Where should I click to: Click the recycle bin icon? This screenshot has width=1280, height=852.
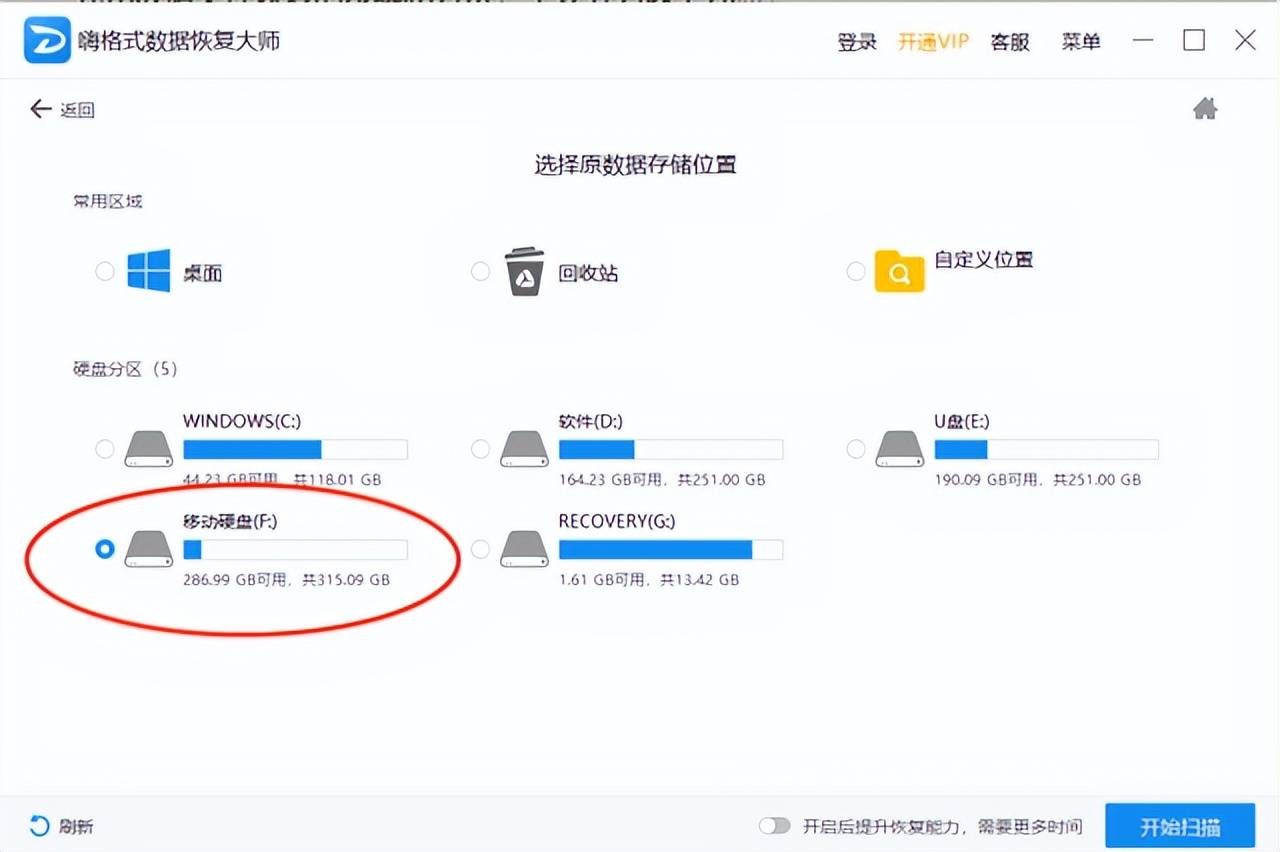[524, 270]
